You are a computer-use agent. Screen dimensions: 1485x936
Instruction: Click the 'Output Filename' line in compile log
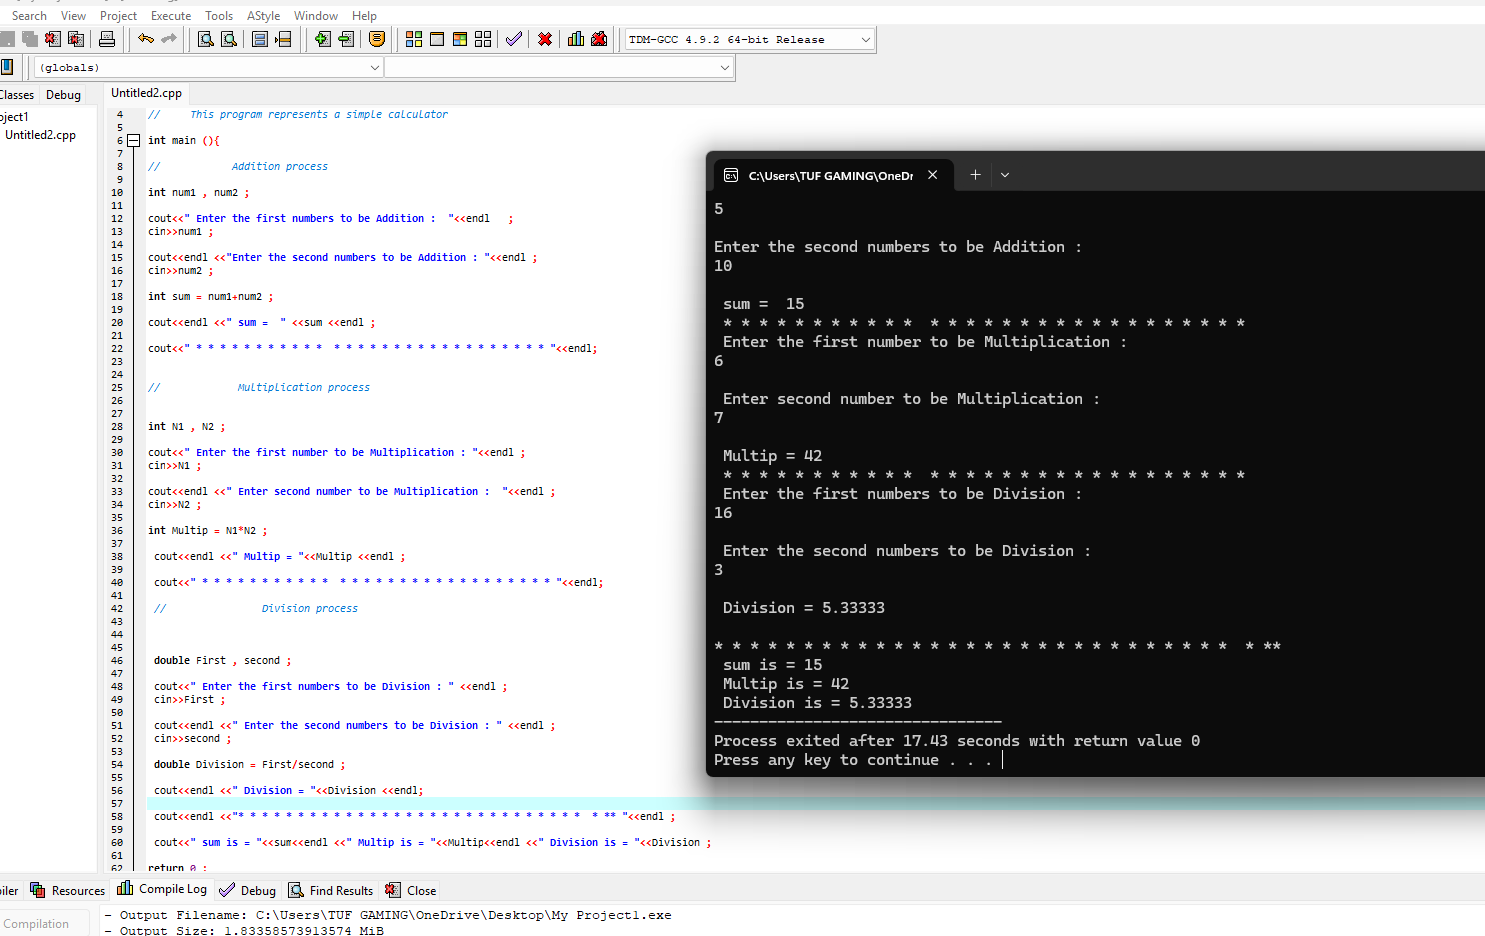[x=388, y=915]
